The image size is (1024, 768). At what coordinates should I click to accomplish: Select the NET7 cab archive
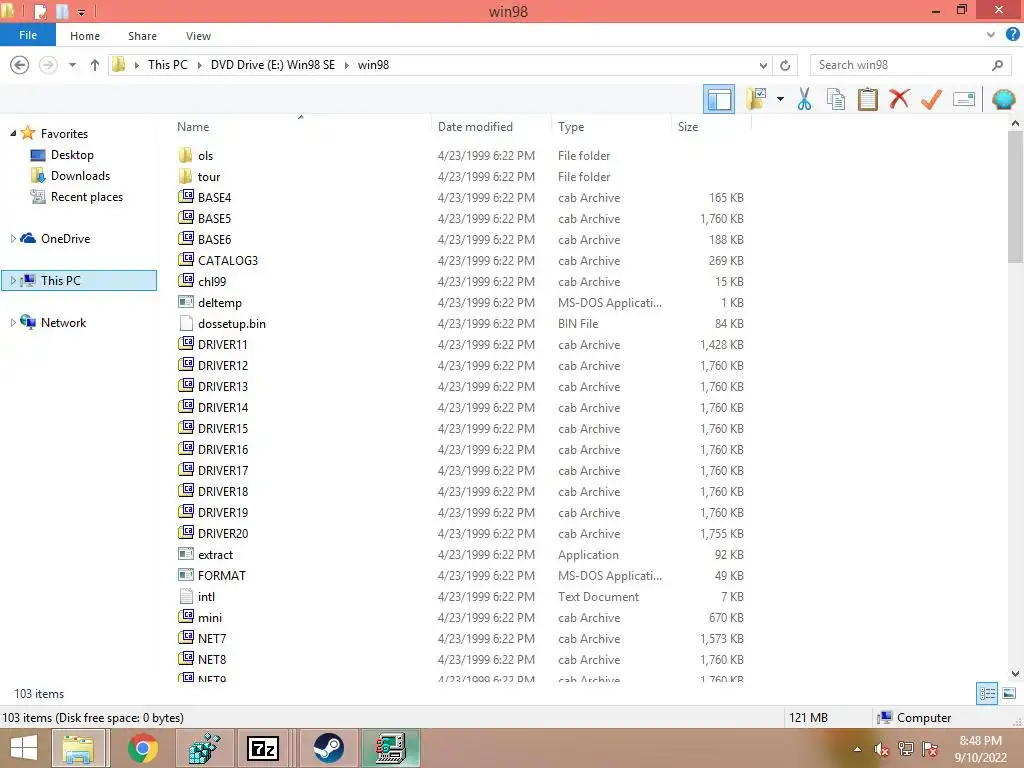[212, 638]
